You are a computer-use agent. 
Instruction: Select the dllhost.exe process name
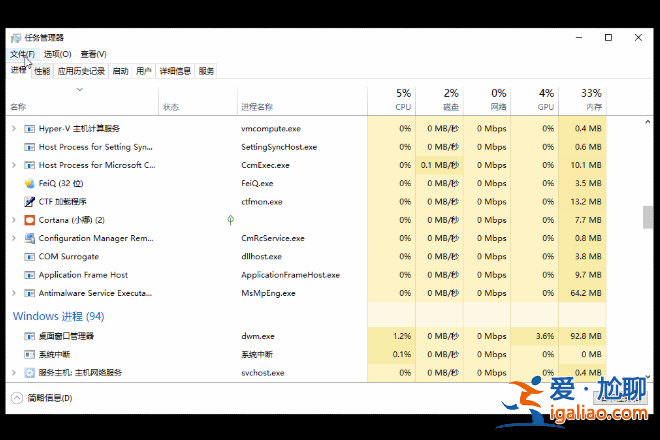261,256
